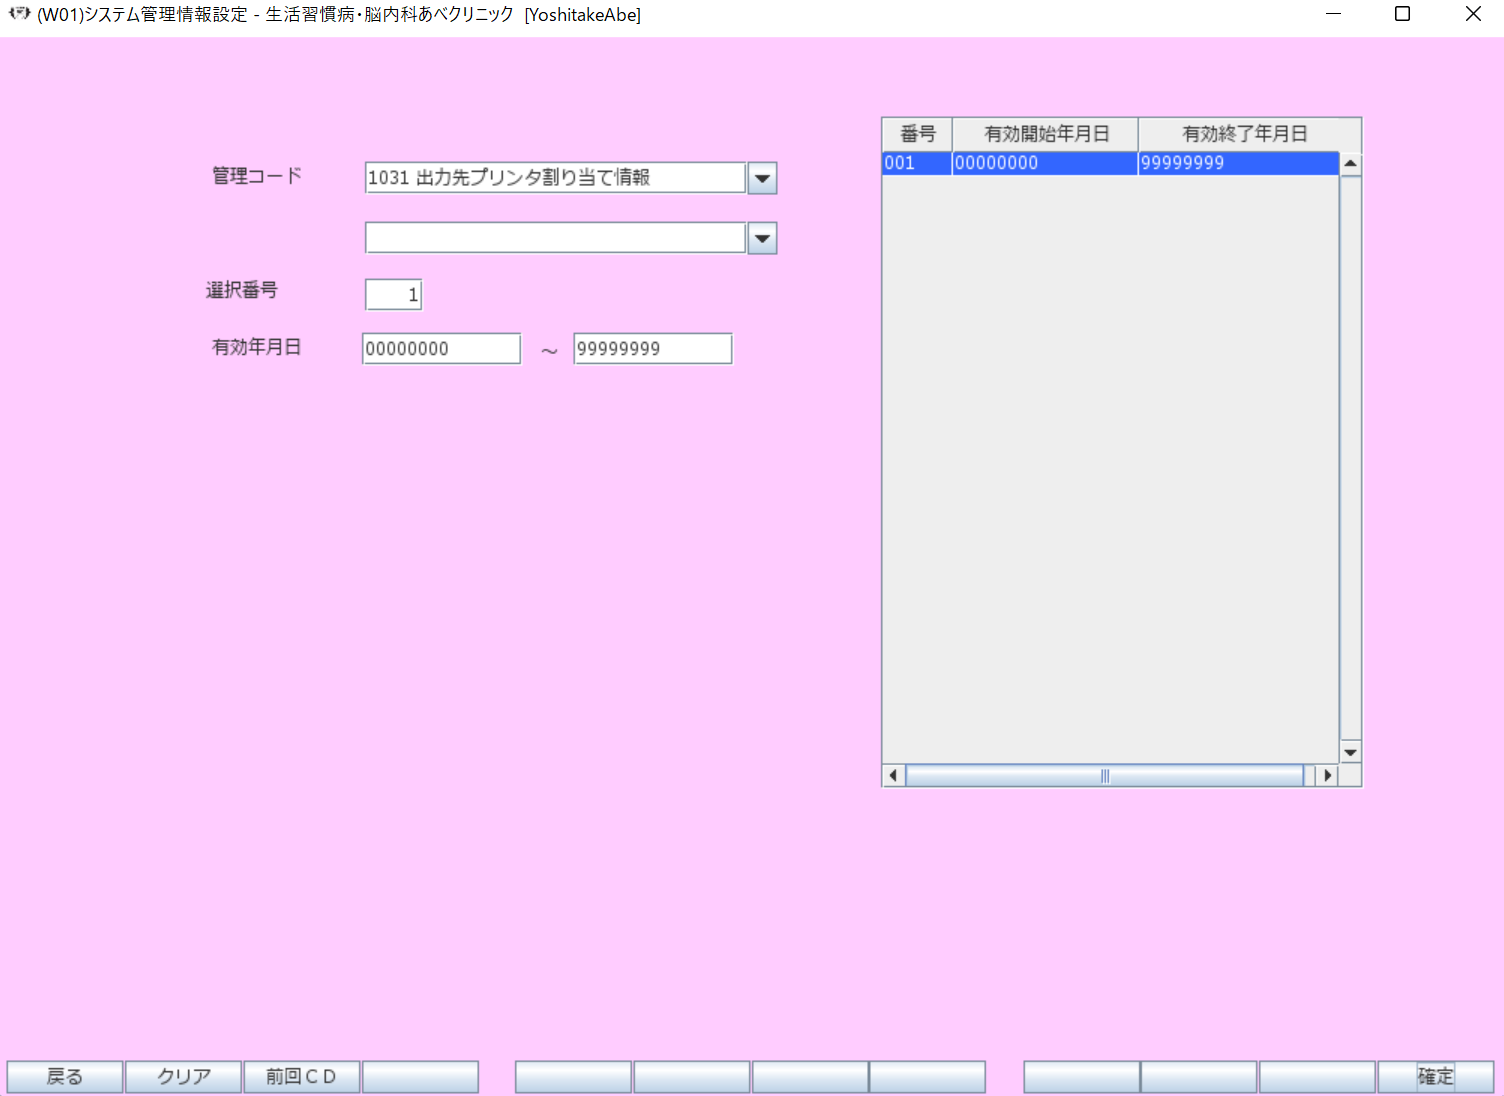Click the 有効年月日 start date field
Viewport: 1504px width, 1096px height.
[441, 349]
